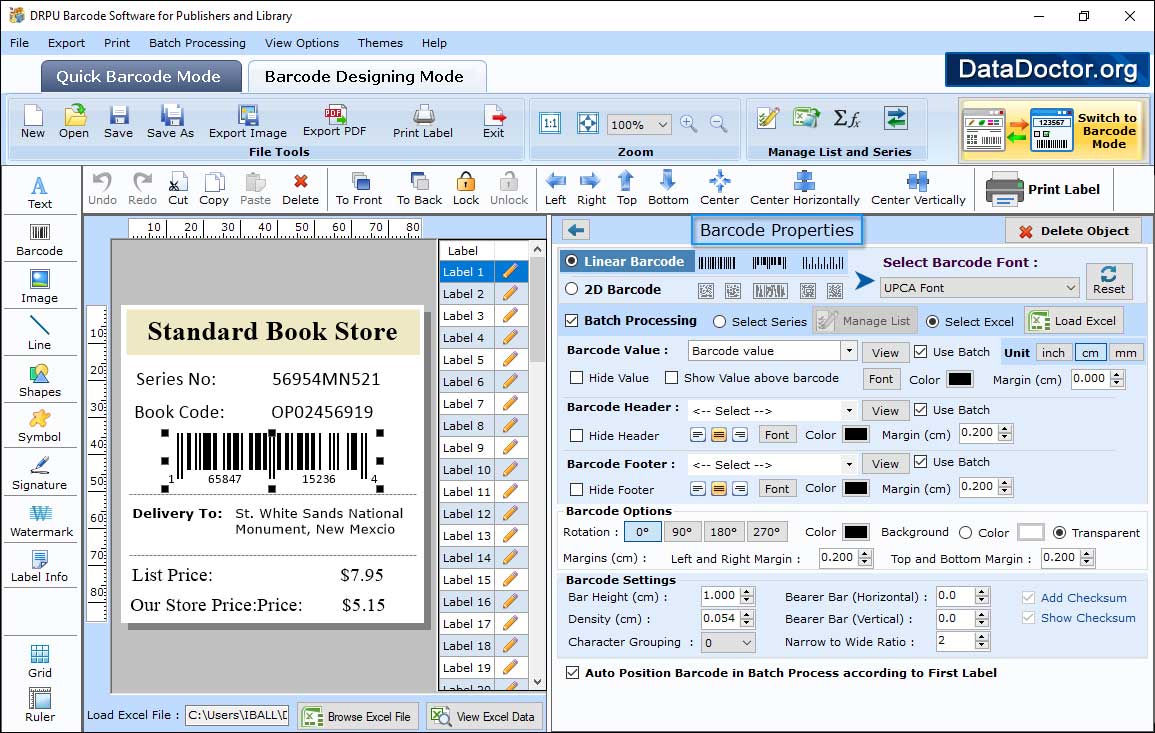Expand the Barcode Header select dropdown

point(849,410)
